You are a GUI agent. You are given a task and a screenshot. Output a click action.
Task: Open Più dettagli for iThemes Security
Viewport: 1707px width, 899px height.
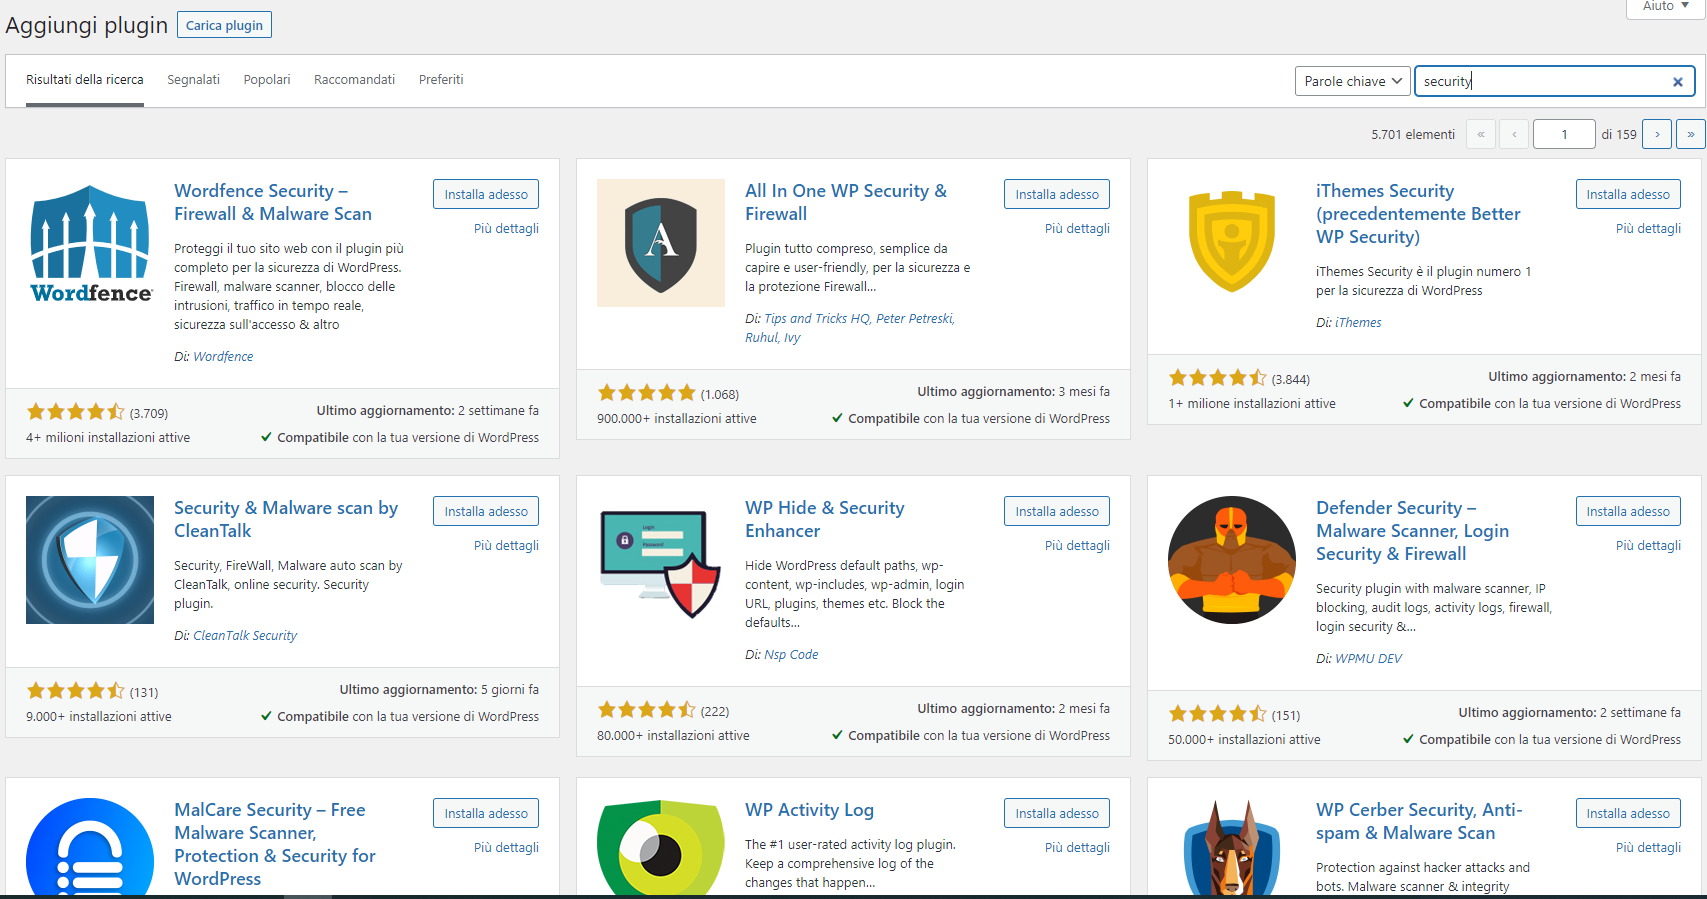pyautogui.click(x=1647, y=229)
